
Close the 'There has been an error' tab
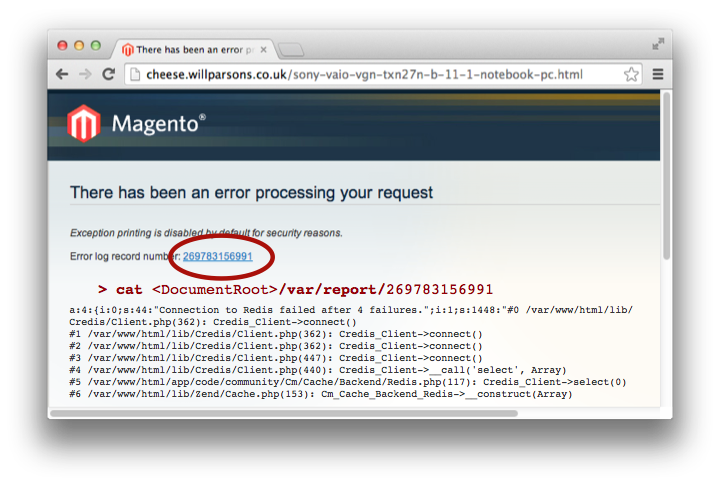coord(263,50)
